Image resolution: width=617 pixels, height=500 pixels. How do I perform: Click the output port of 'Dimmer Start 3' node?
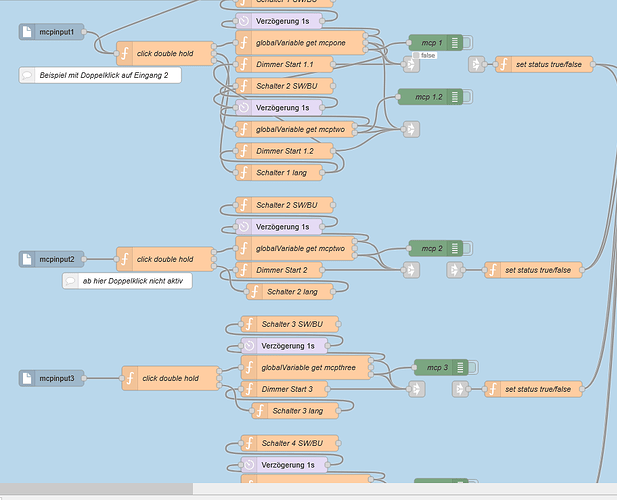click(327, 389)
